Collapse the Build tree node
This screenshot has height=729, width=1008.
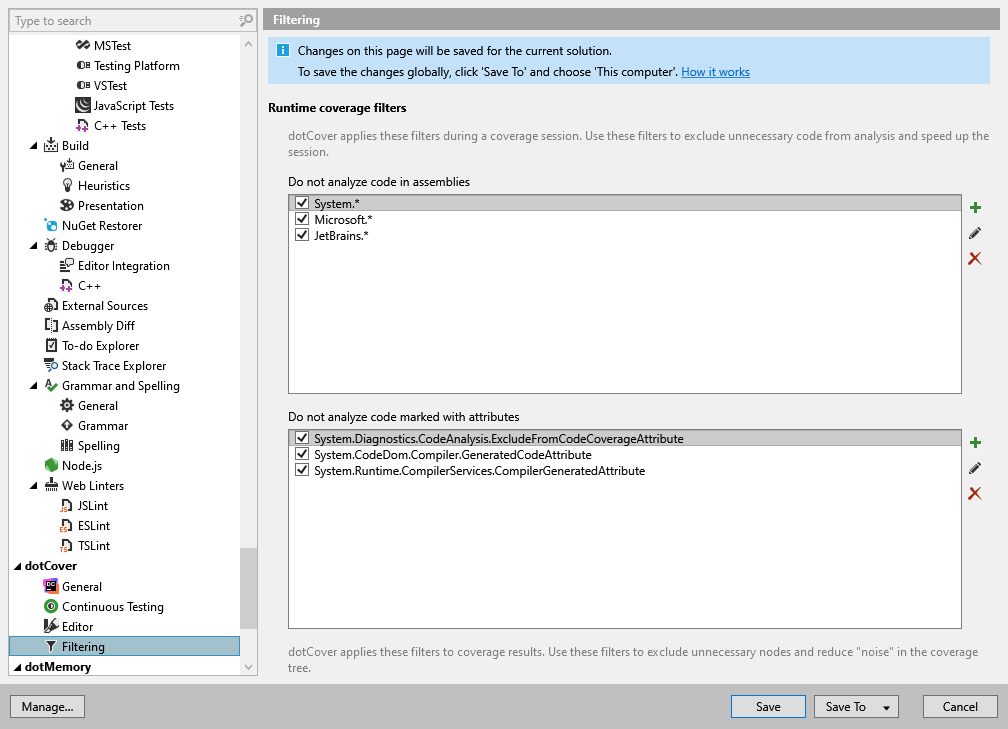(x=34, y=146)
